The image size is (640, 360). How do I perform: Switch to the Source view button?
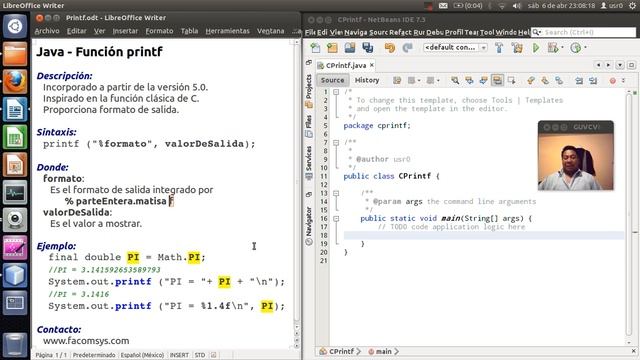click(332, 80)
